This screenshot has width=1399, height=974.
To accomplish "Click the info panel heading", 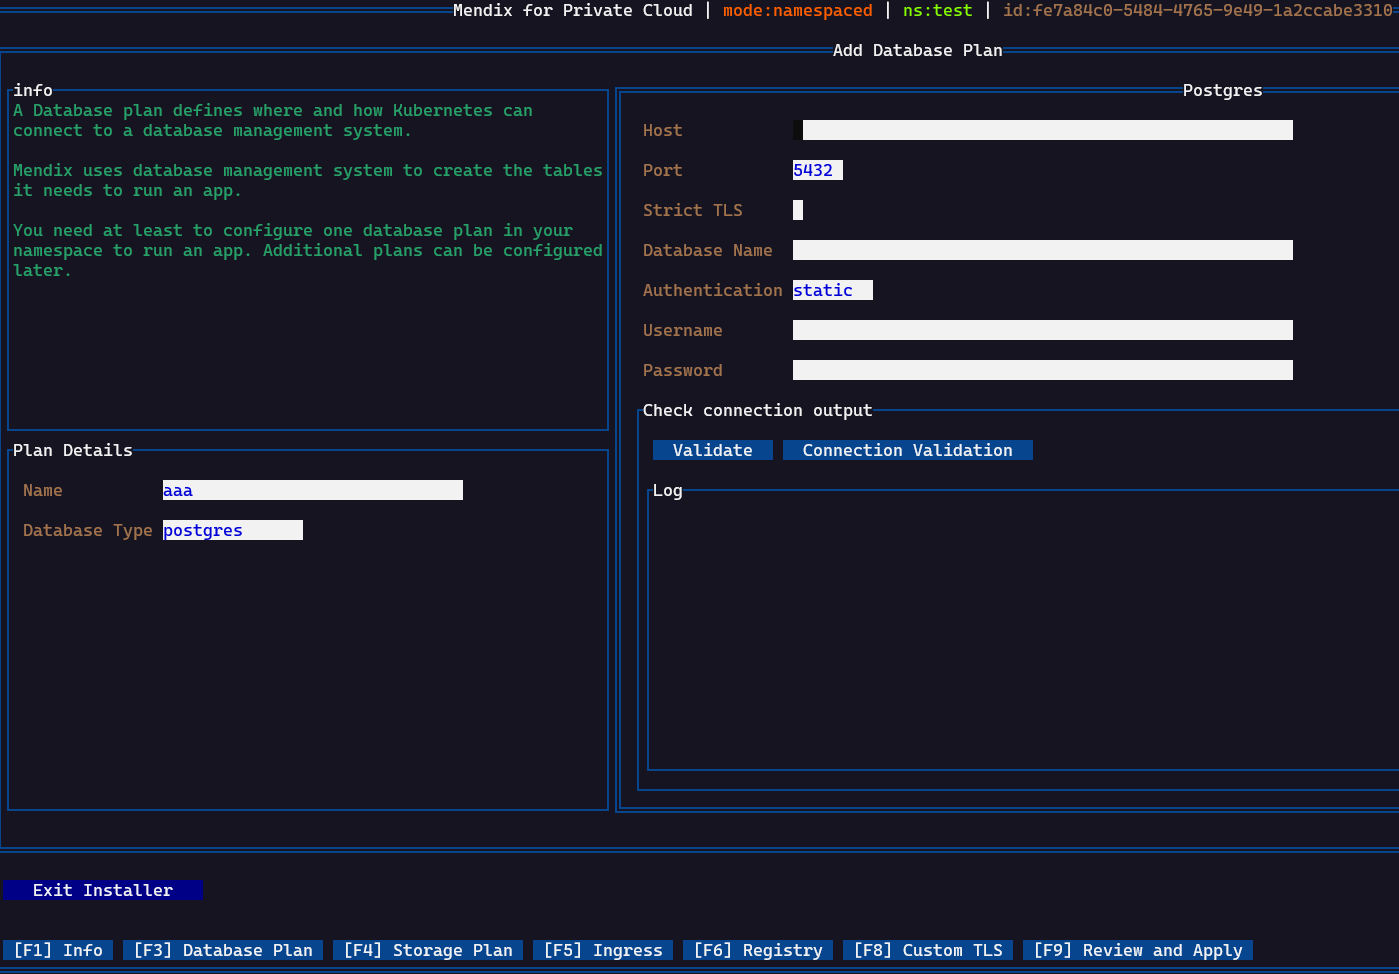I will [33, 90].
